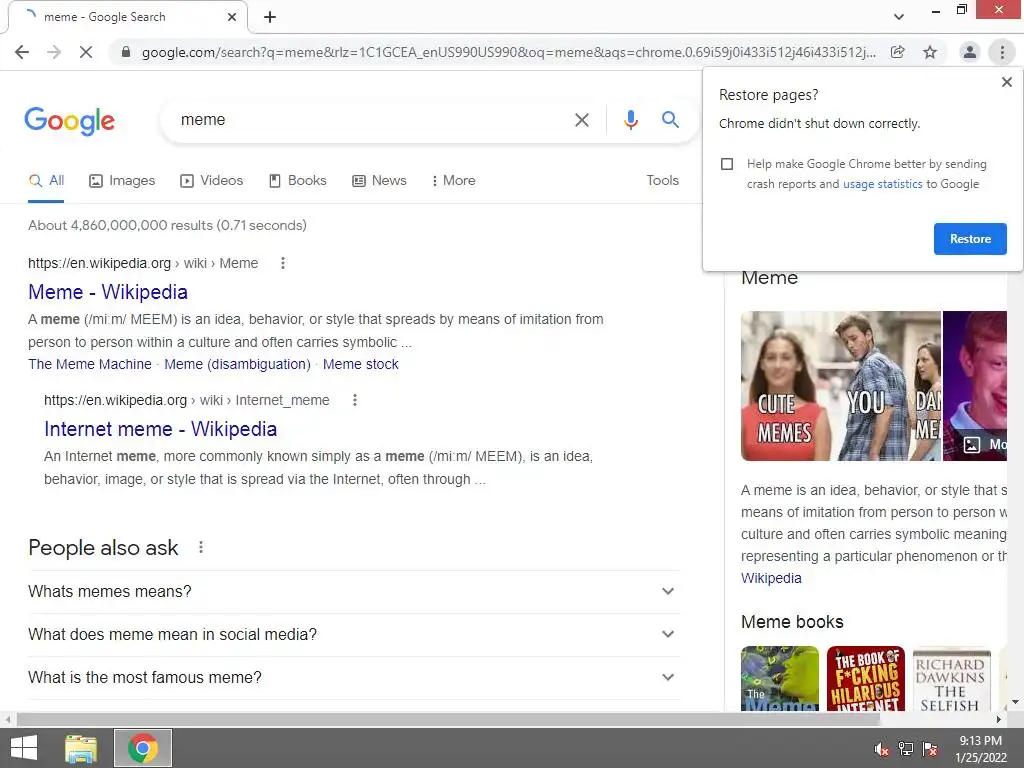Click the muted speaker tray icon
The width and height of the screenshot is (1024, 768).
882,750
